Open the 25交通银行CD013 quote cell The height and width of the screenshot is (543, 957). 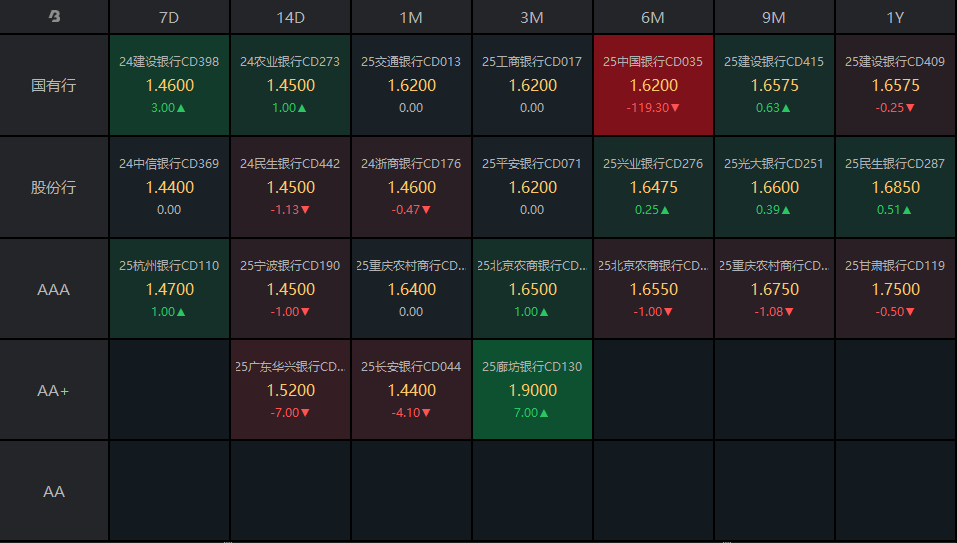coord(411,85)
